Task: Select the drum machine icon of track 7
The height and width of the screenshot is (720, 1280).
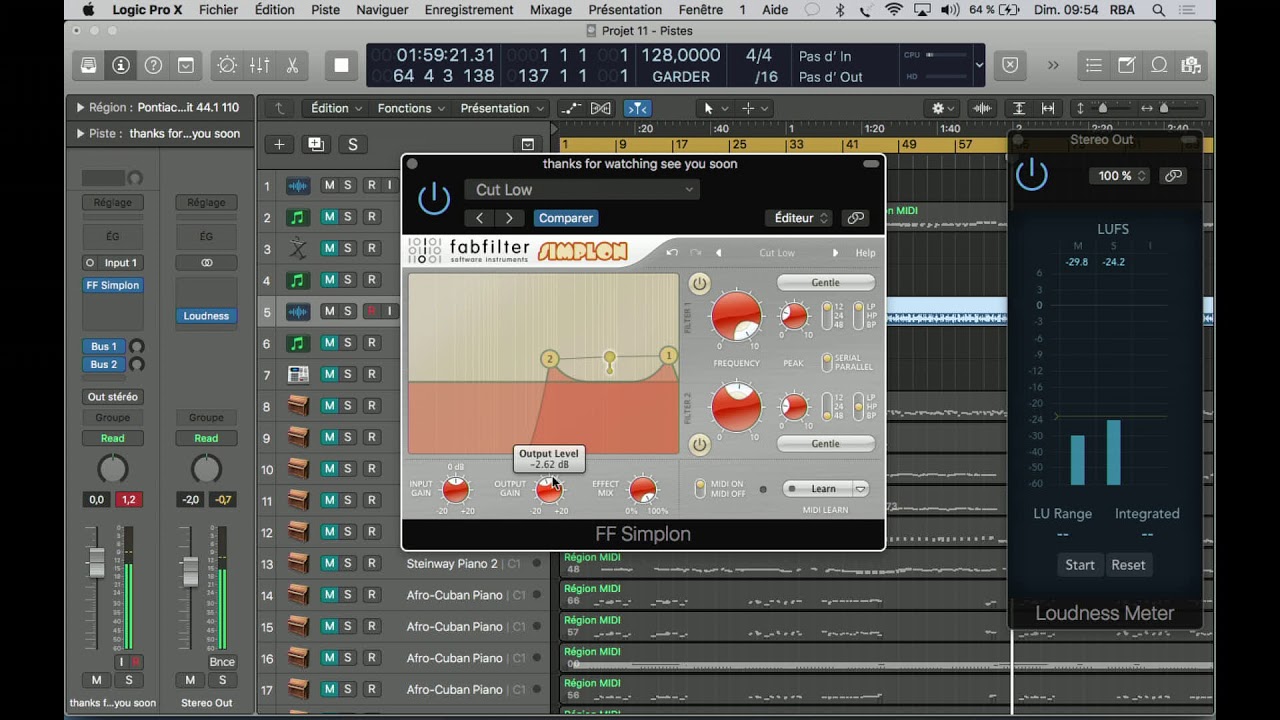Action: click(298, 374)
